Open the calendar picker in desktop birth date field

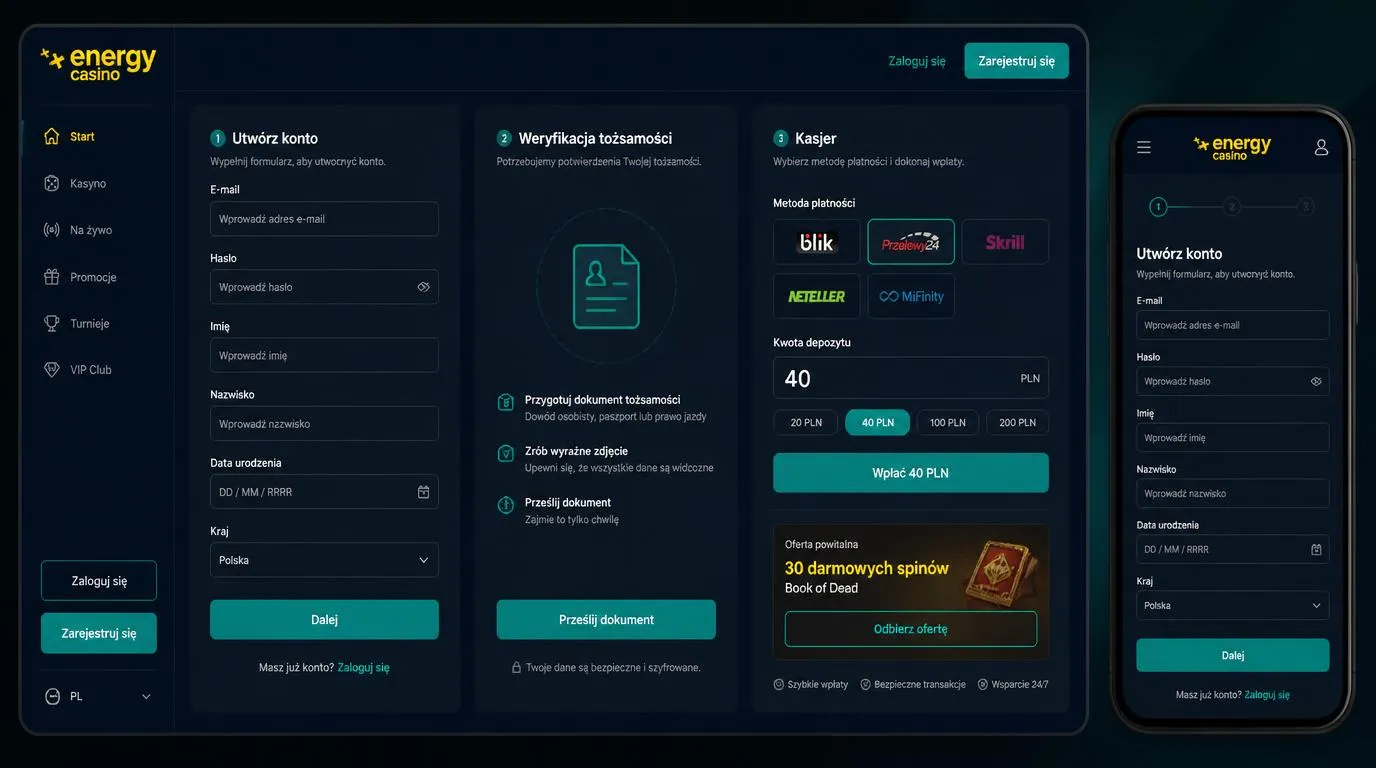coord(423,492)
